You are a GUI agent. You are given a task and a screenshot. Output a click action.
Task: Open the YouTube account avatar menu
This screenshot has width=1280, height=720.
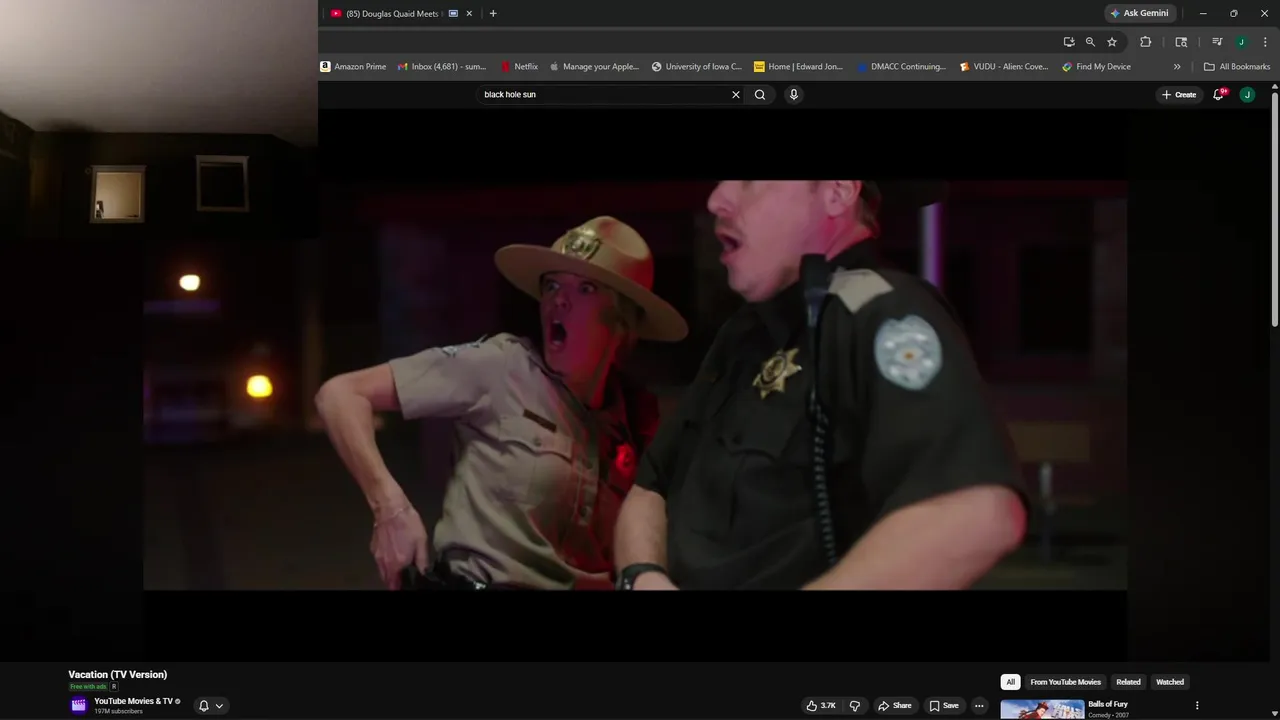(x=1247, y=95)
